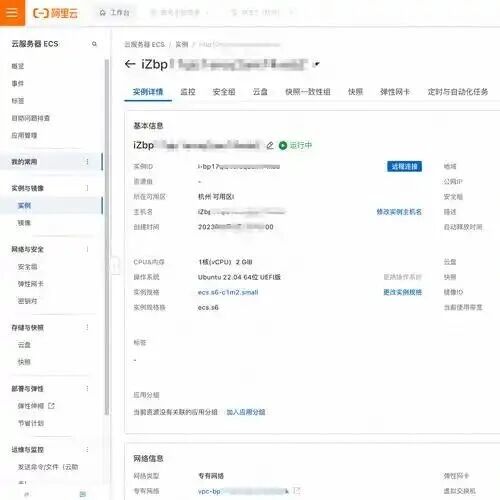Click 加入应用分组 link
The width and height of the screenshot is (500, 500).
coord(246,412)
